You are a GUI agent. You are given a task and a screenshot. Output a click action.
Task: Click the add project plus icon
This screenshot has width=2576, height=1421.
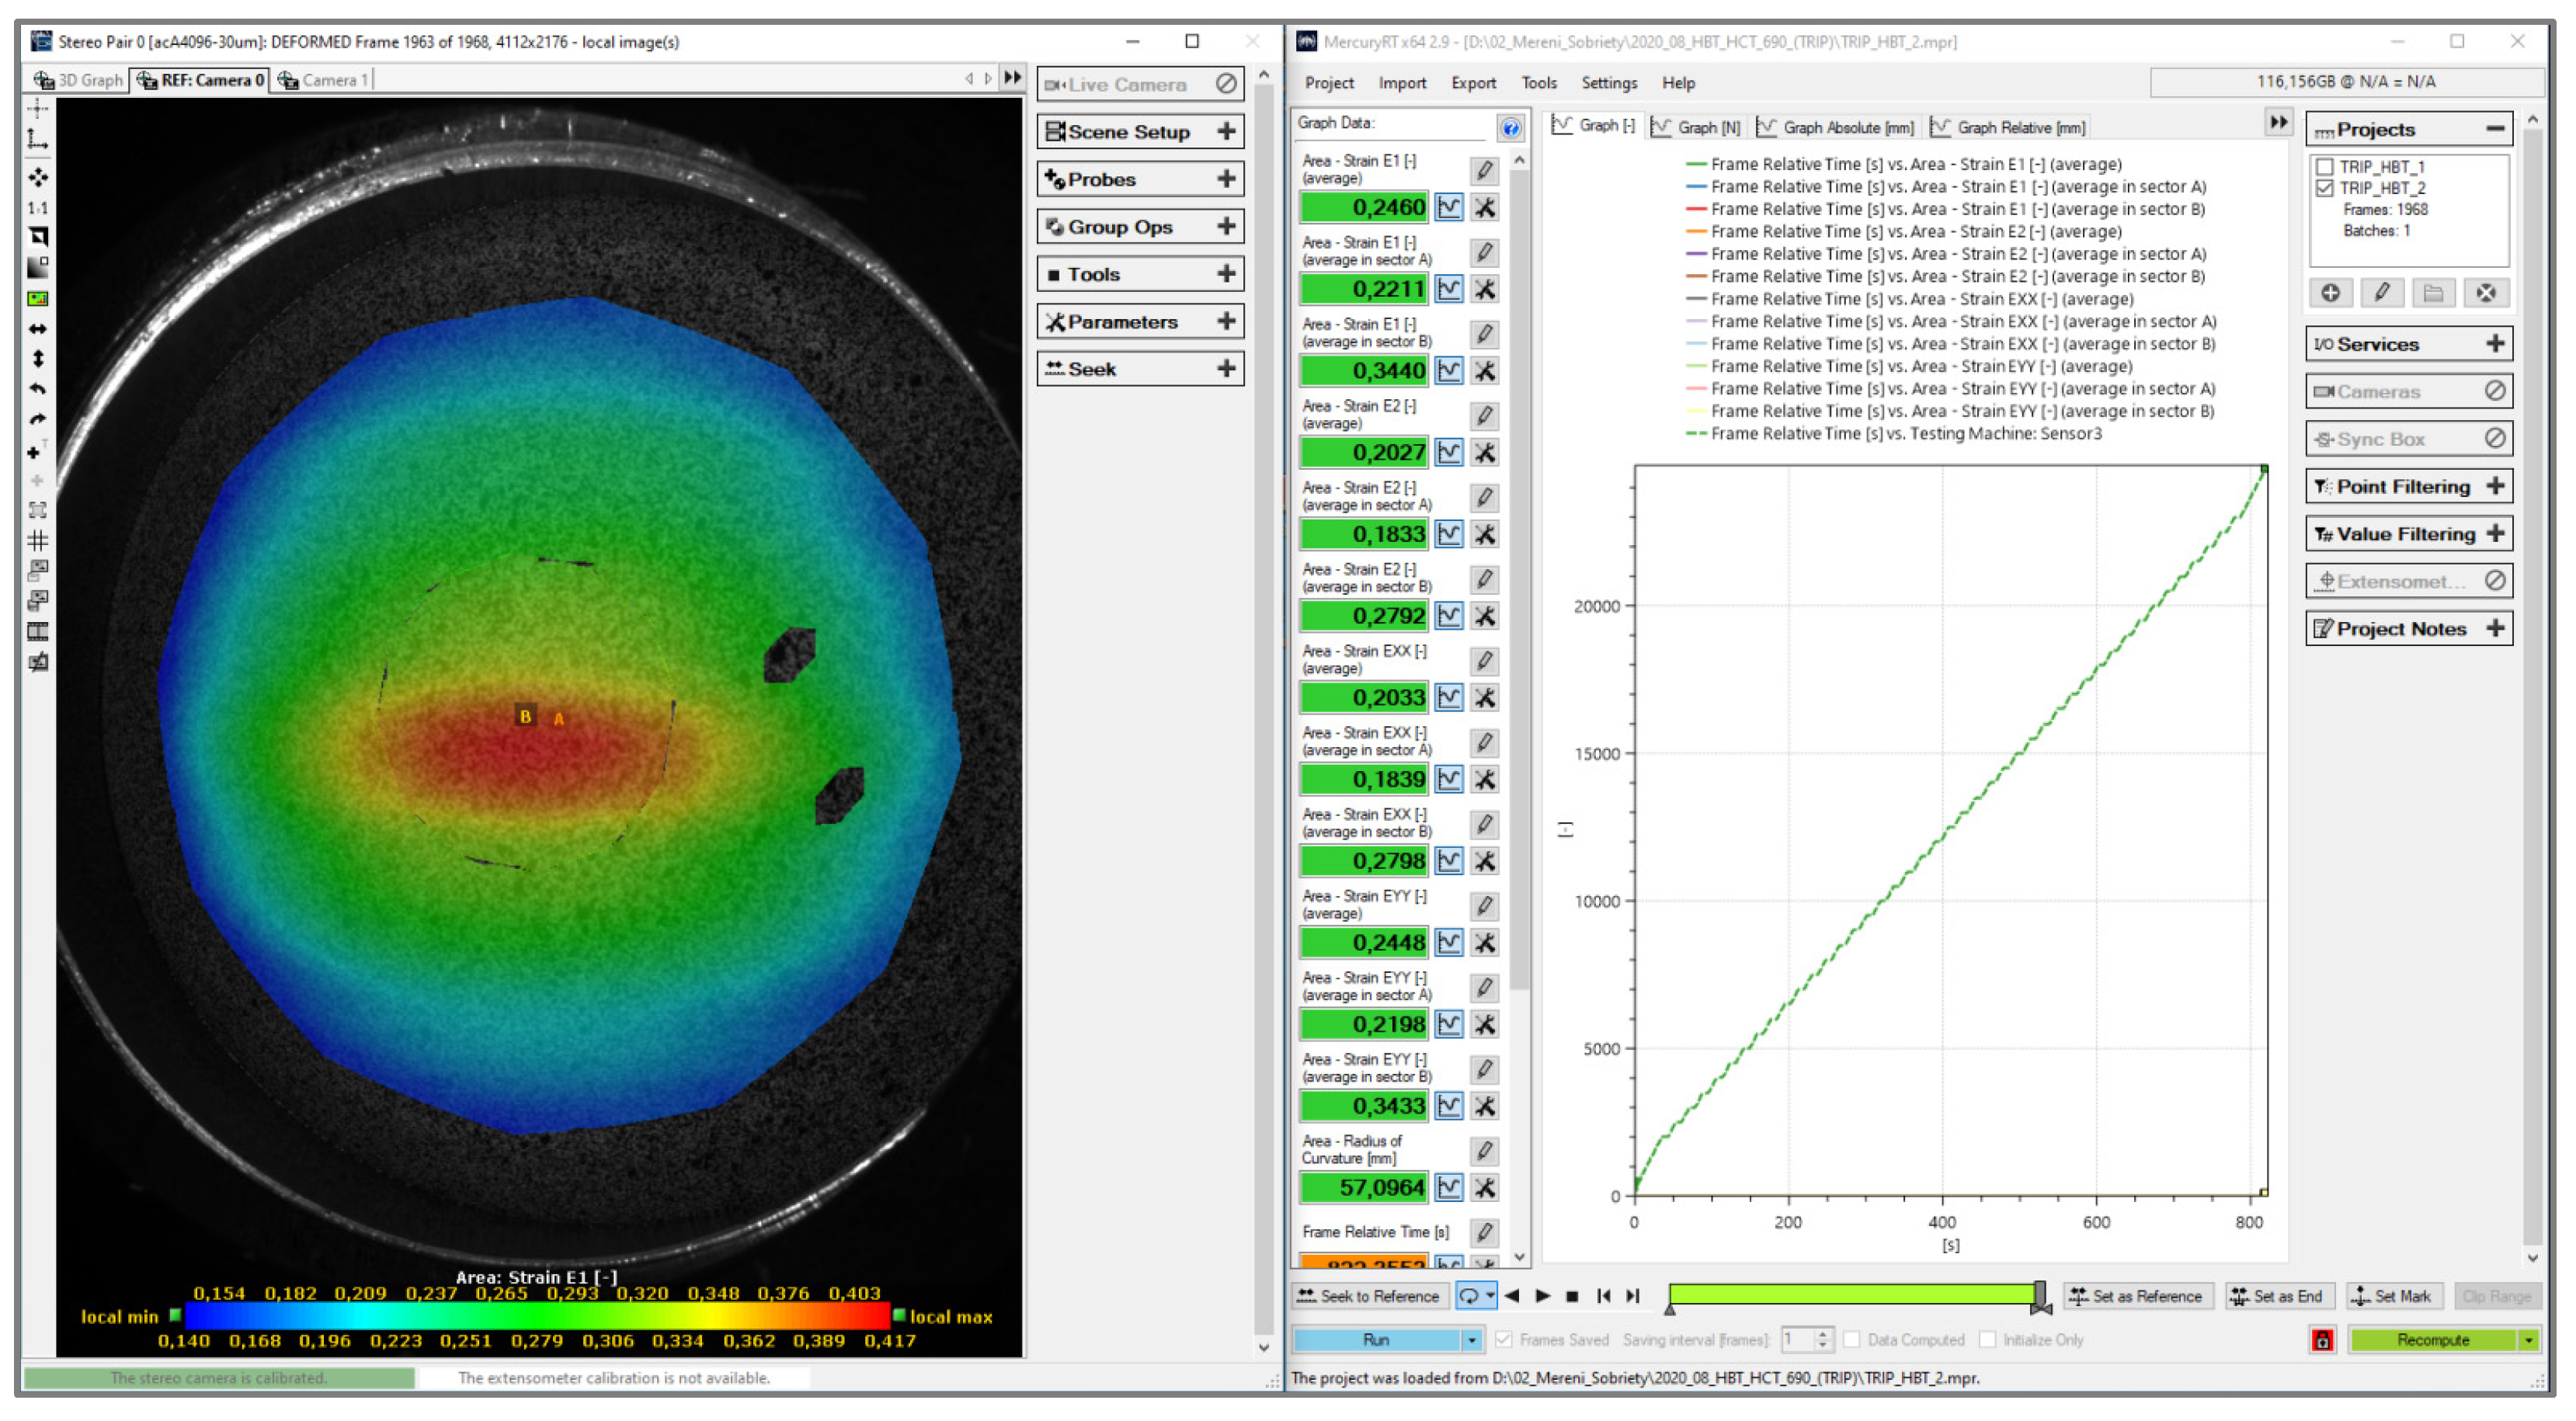pyautogui.click(x=2330, y=293)
